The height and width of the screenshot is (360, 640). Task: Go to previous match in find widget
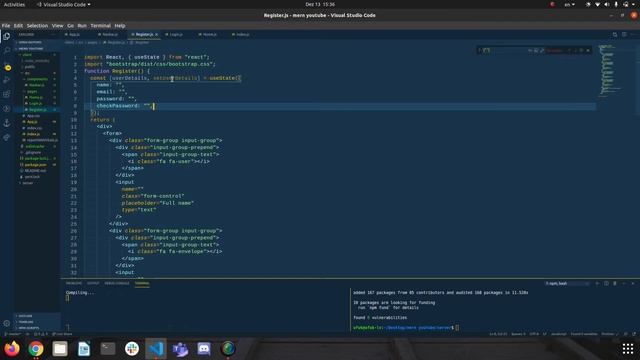569,51
